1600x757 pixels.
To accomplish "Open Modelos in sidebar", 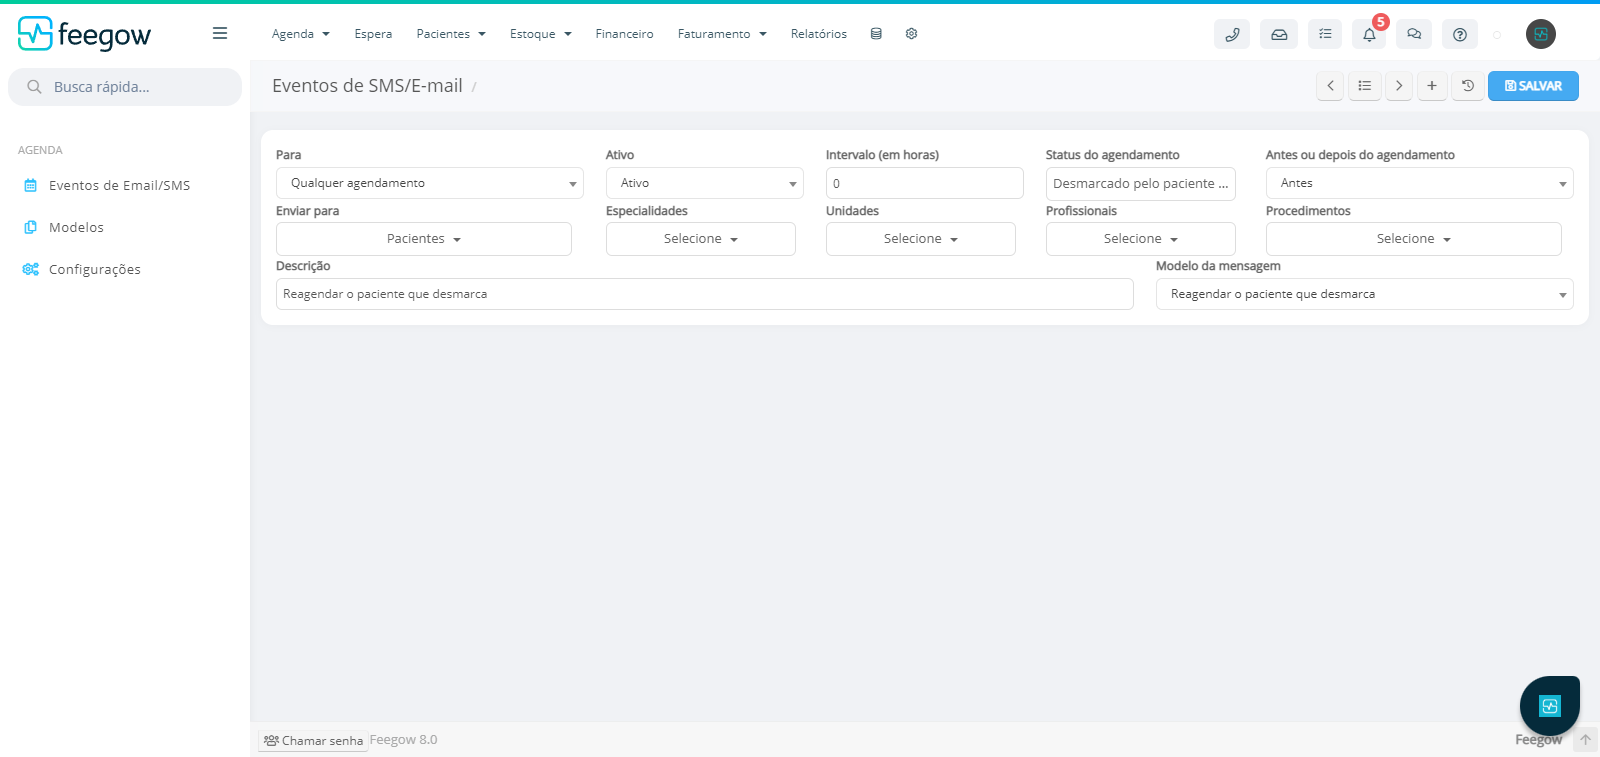I will (x=76, y=227).
